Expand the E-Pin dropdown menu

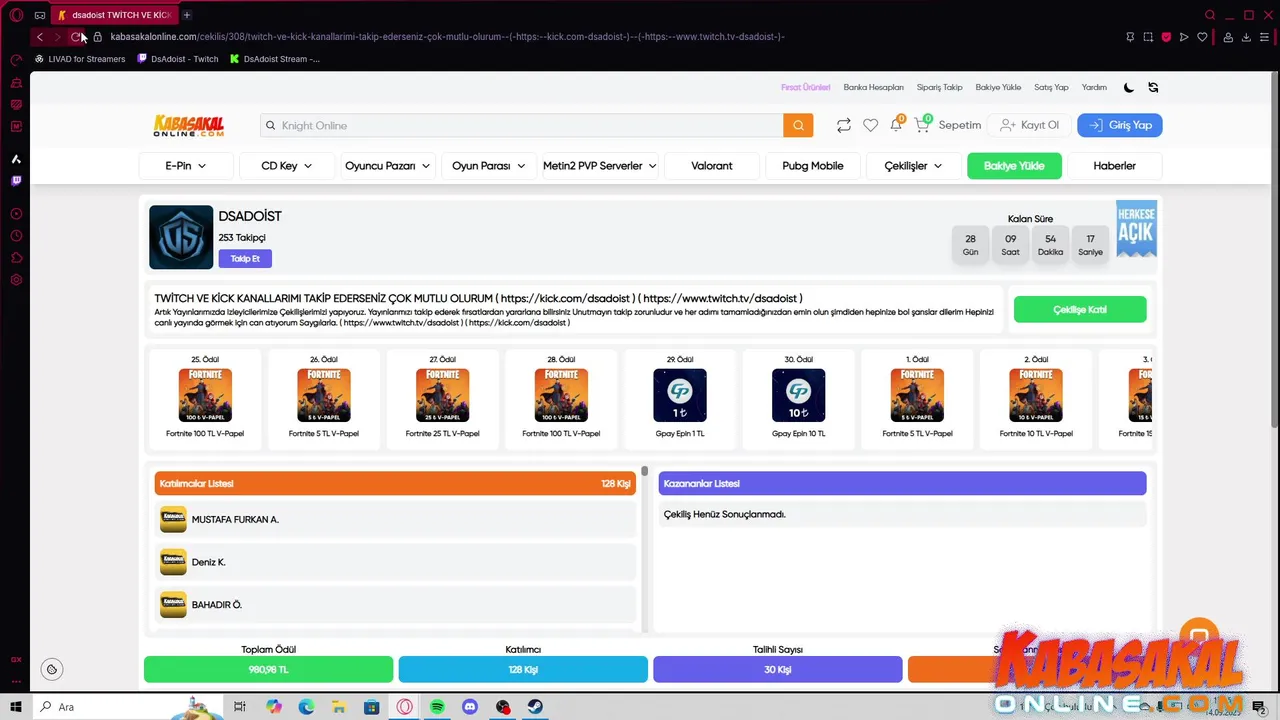point(186,166)
